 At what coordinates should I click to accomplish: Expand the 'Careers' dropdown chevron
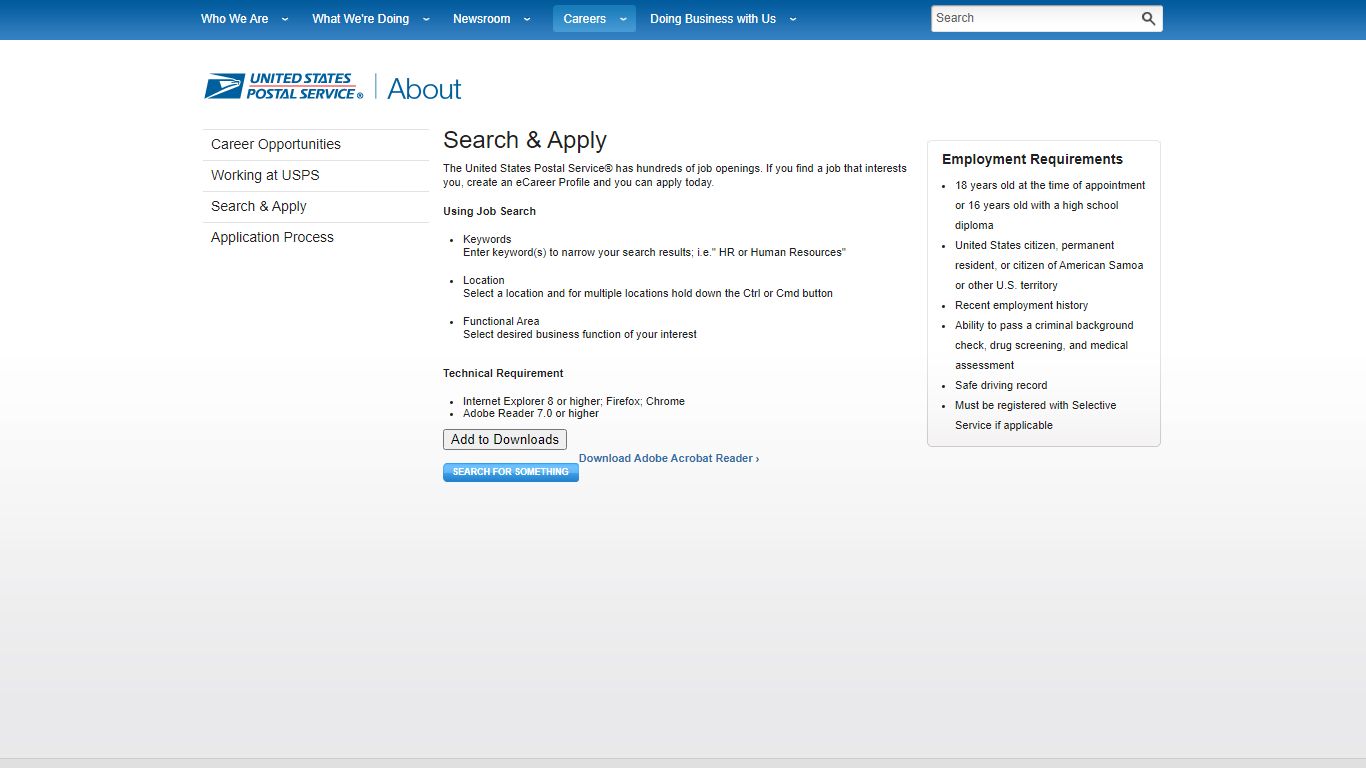point(622,19)
